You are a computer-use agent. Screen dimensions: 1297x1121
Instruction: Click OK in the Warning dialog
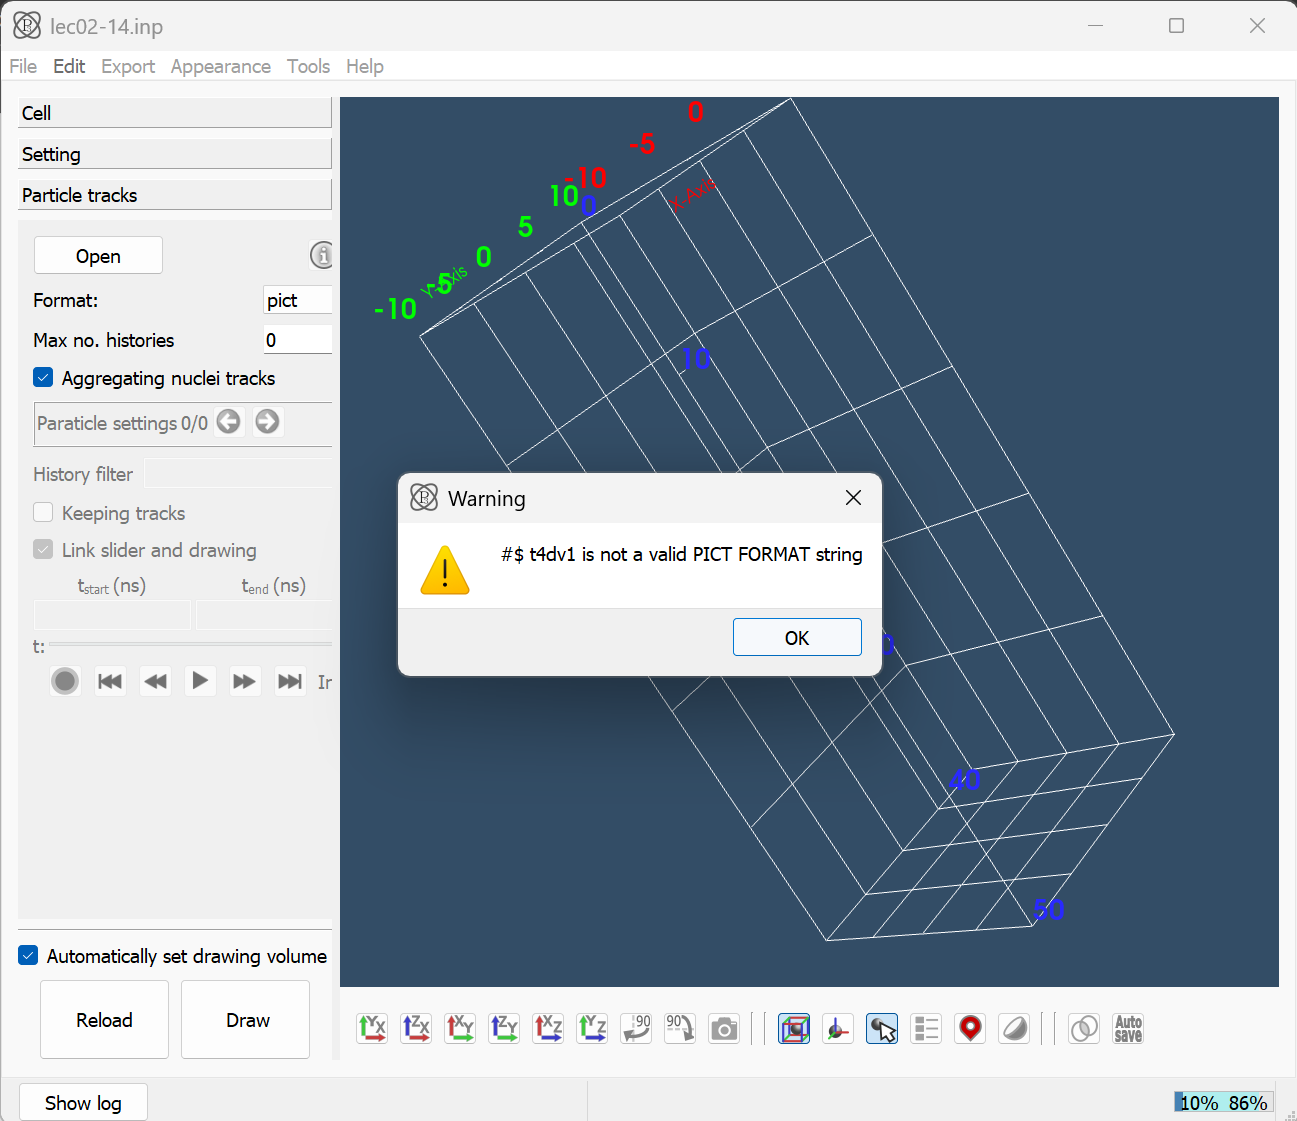797,637
